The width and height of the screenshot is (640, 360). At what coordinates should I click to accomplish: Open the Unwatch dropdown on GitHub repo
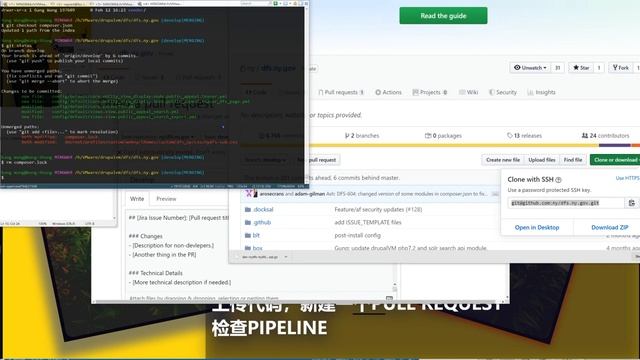click(530, 68)
